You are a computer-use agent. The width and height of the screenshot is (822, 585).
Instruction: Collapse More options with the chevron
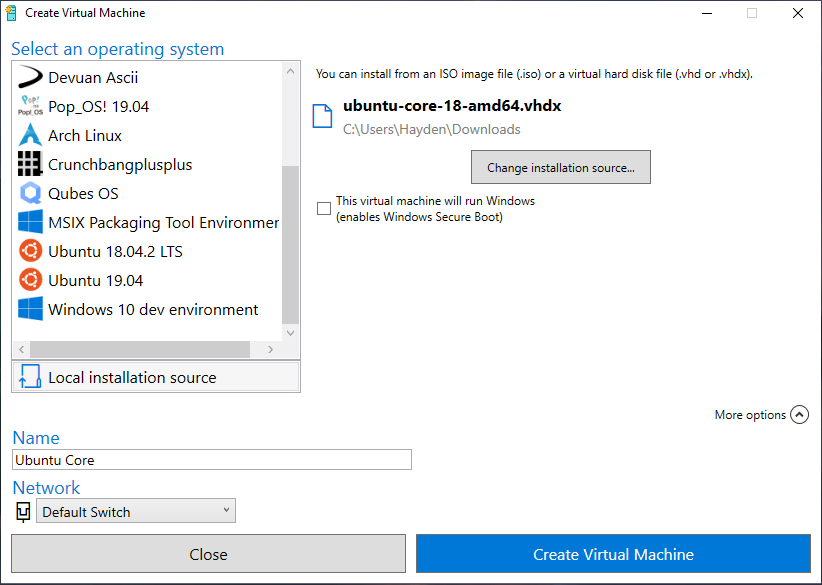pos(799,415)
